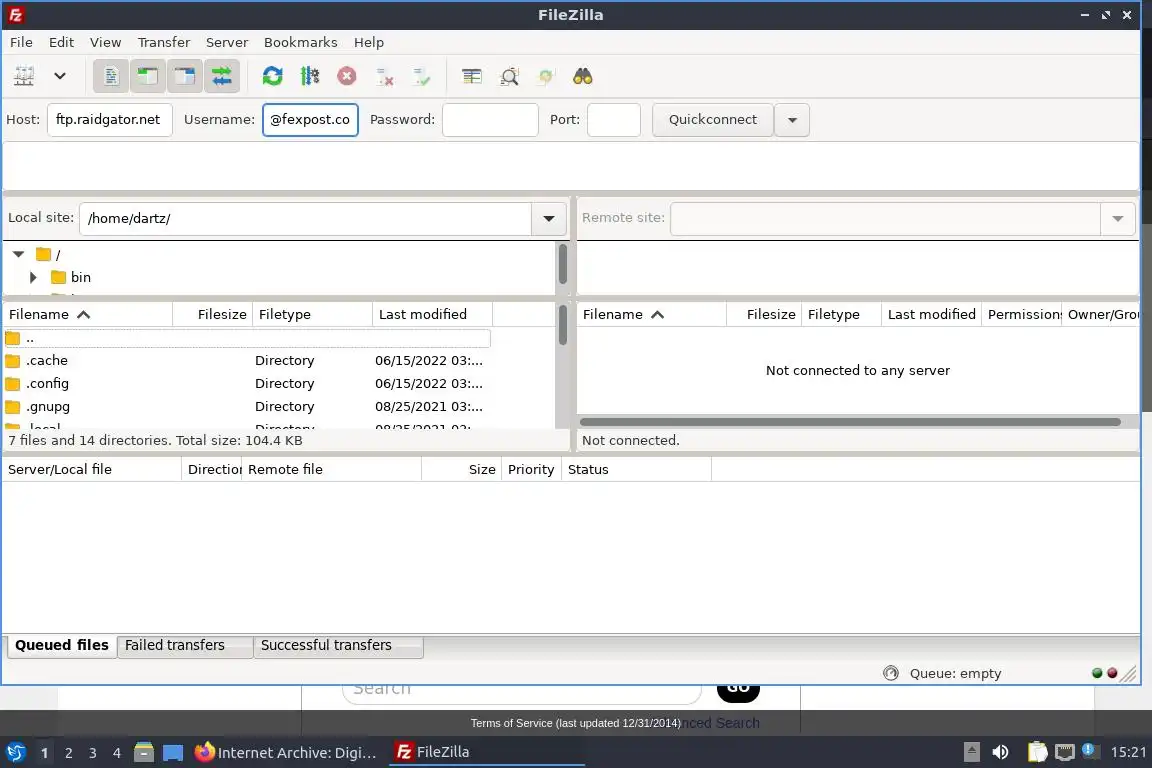
Task: Switch to workspace 2 in taskbar
Action: coord(68,753)
